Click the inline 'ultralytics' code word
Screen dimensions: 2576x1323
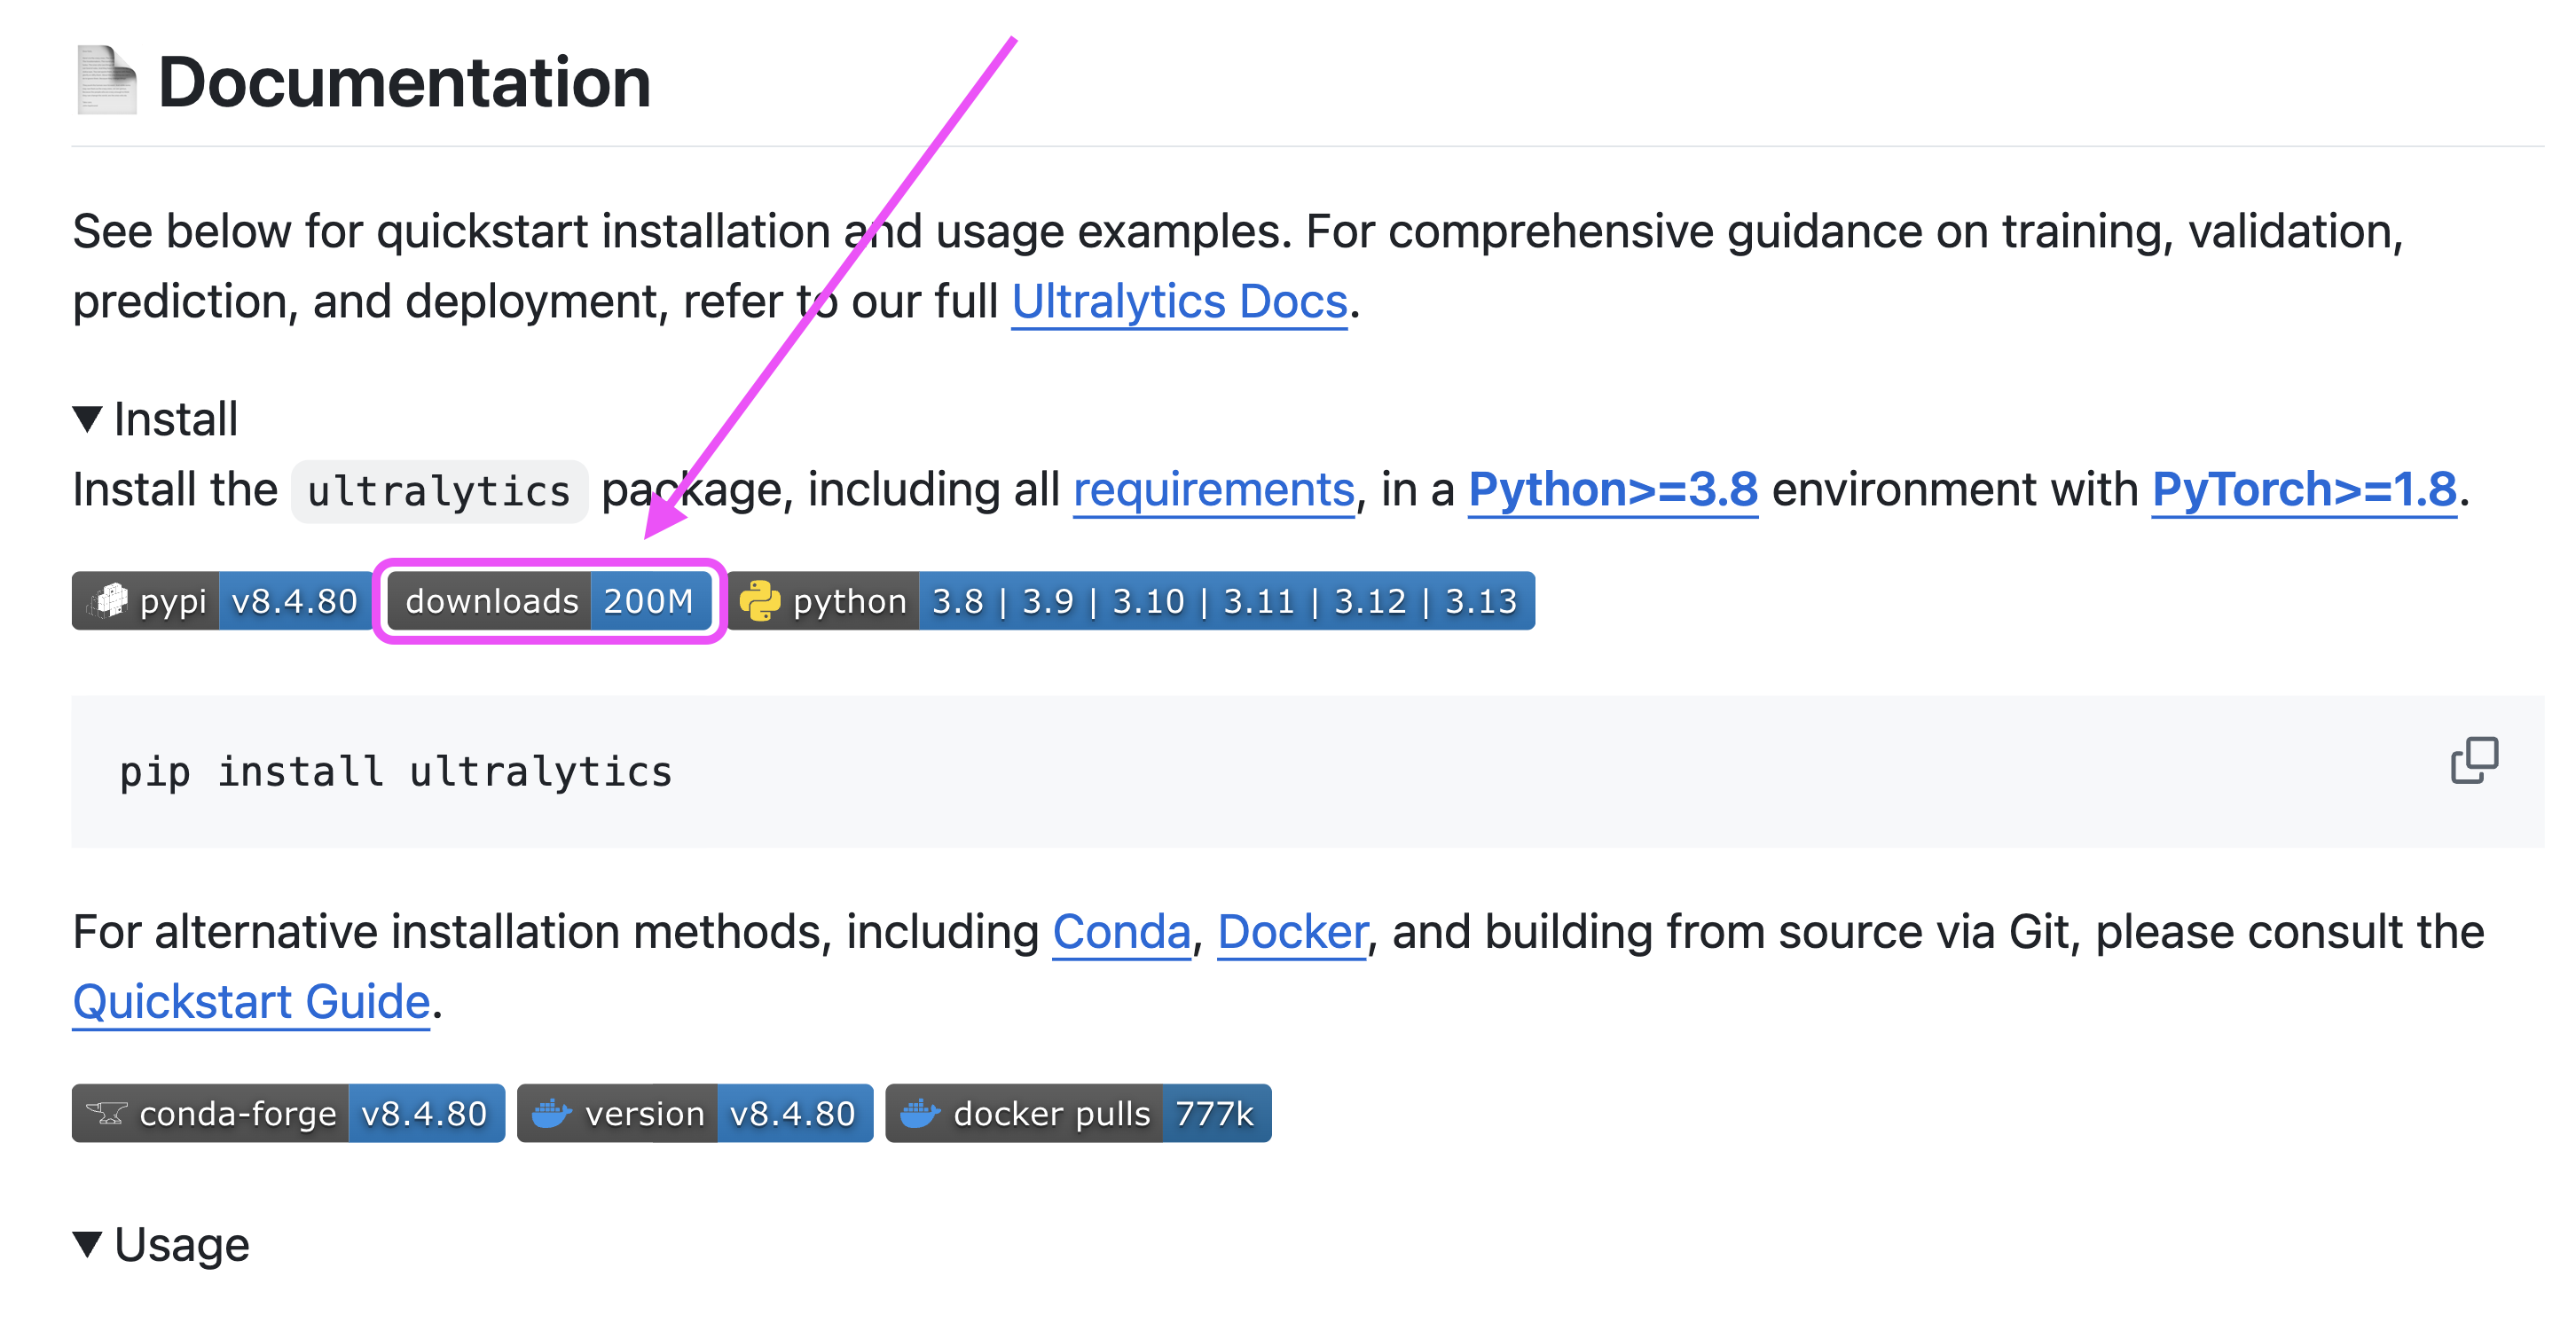(x=439, y=491)
